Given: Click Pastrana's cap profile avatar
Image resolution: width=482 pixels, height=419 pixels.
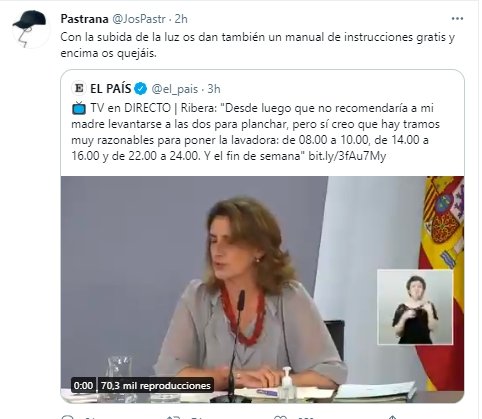Looking at the screenshot, I should (x=30, y=29).
